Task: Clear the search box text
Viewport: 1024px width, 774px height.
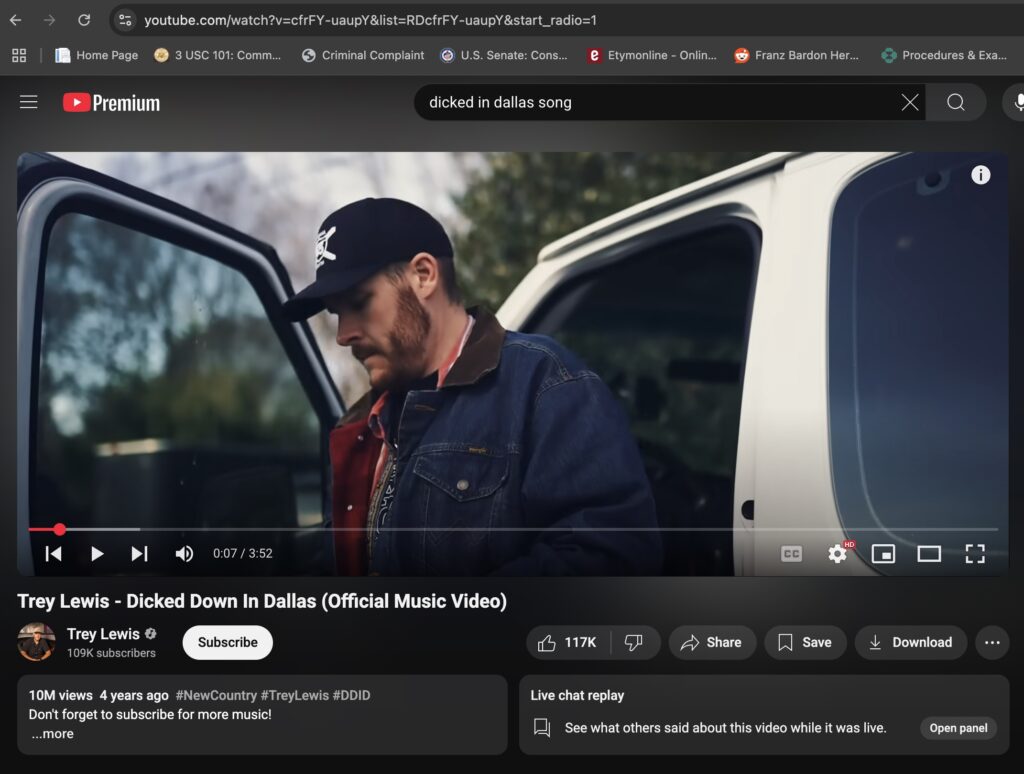Action: (x=909, y=102)
